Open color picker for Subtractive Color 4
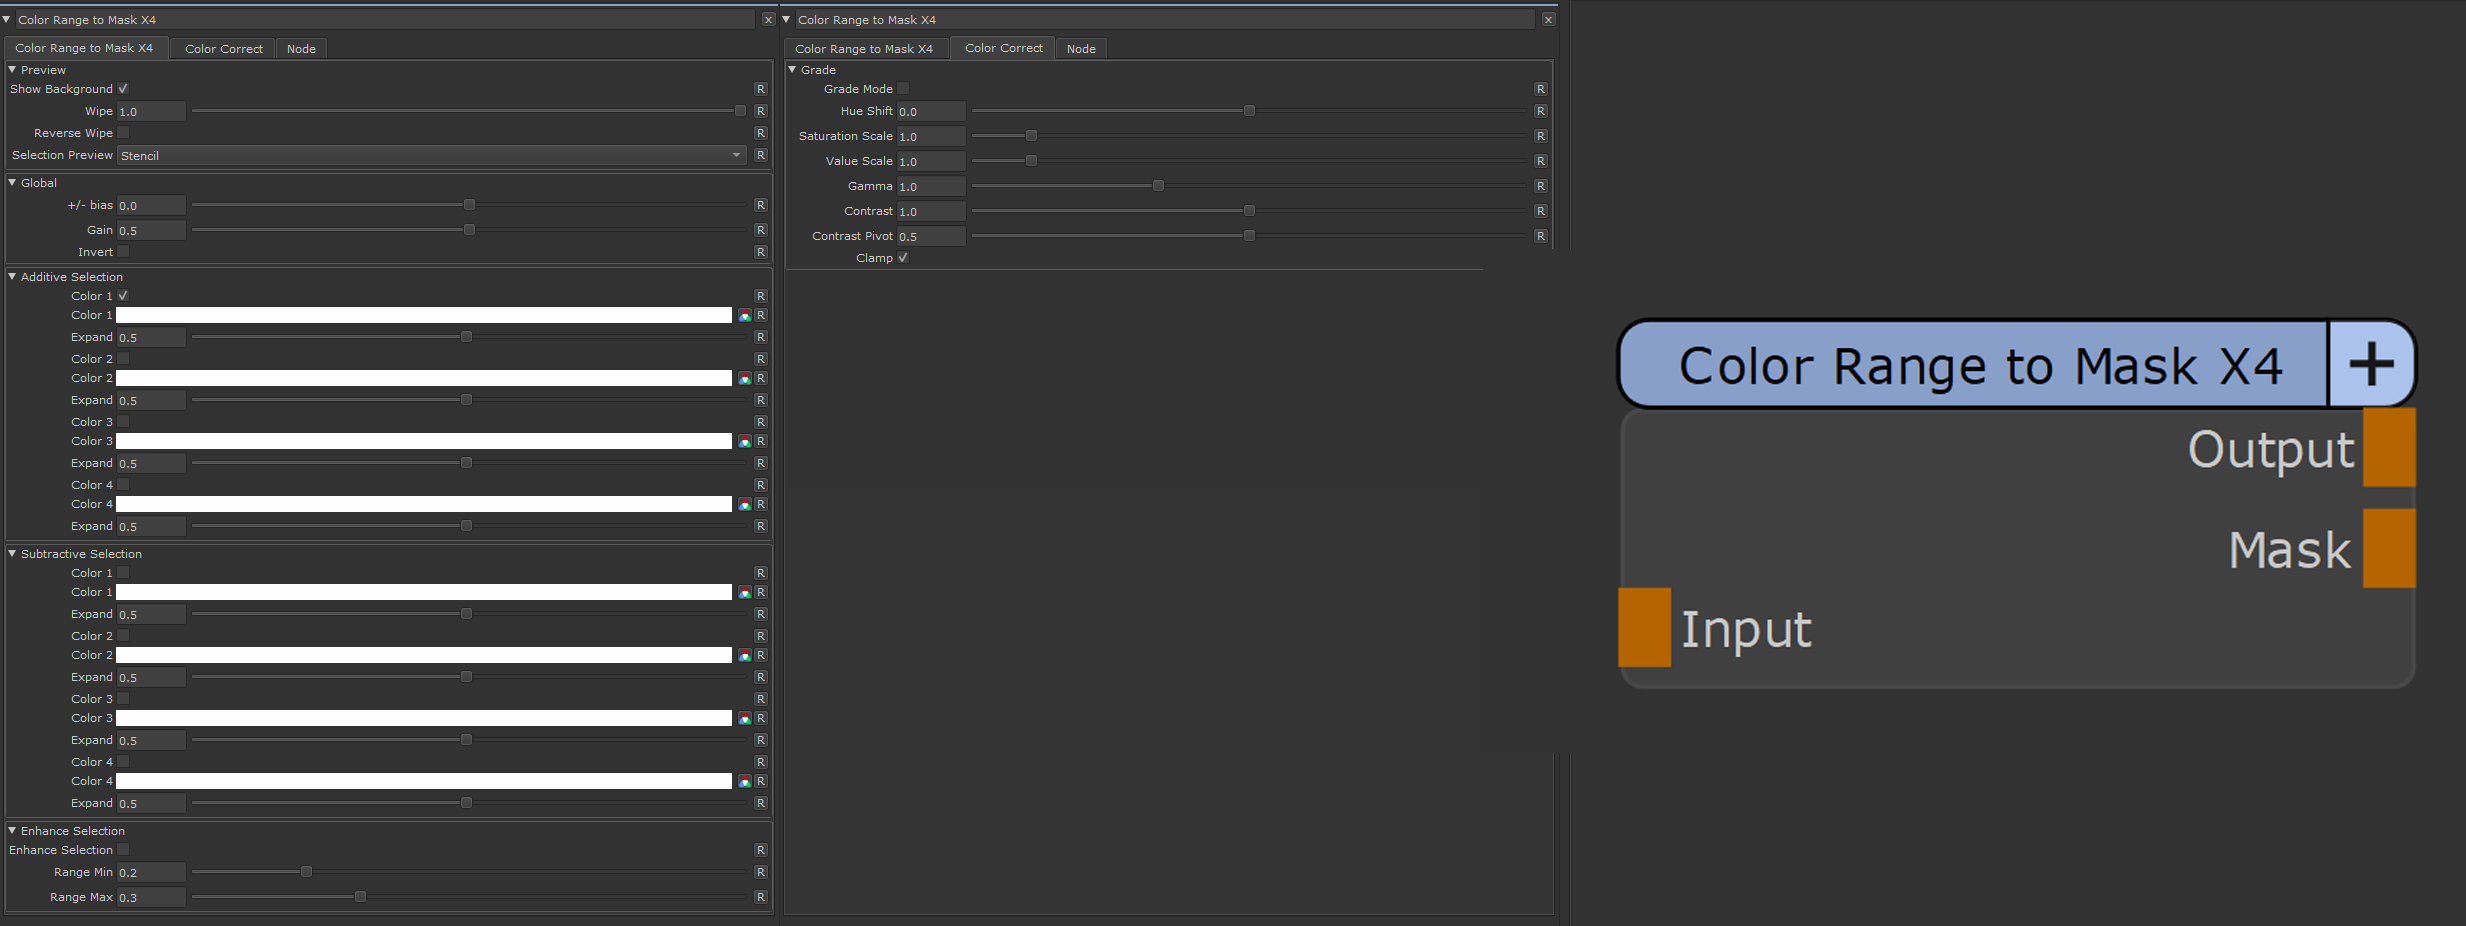The image size is (2466, 926). (x=744, y=781)
